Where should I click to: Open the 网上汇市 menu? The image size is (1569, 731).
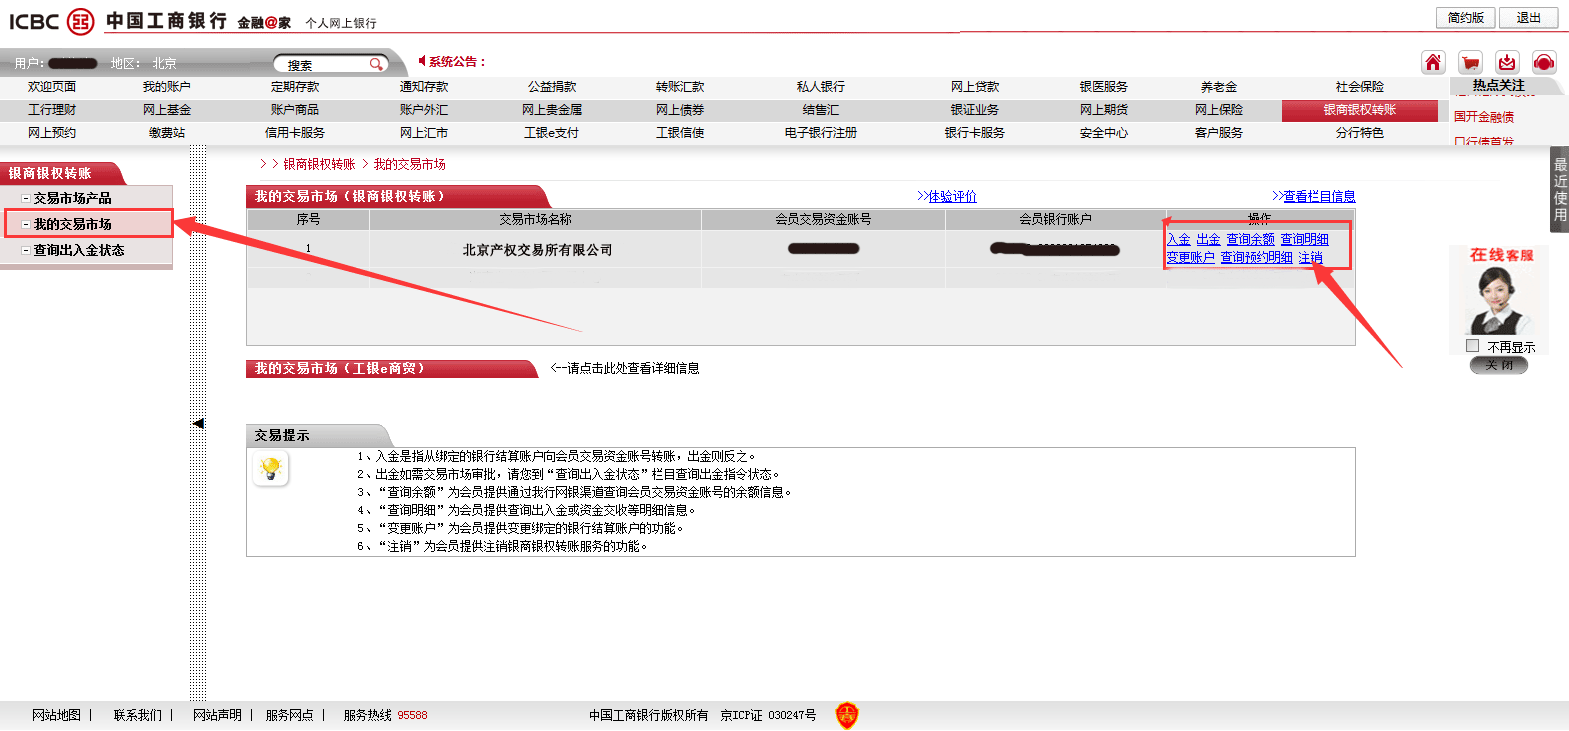tap(424, 133)
